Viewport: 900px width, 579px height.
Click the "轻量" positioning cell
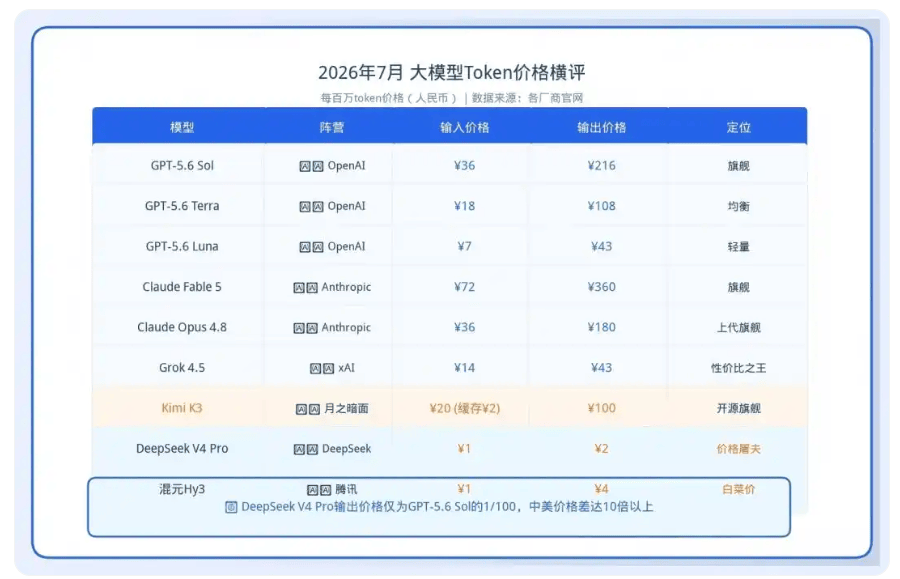click(738, 247)
